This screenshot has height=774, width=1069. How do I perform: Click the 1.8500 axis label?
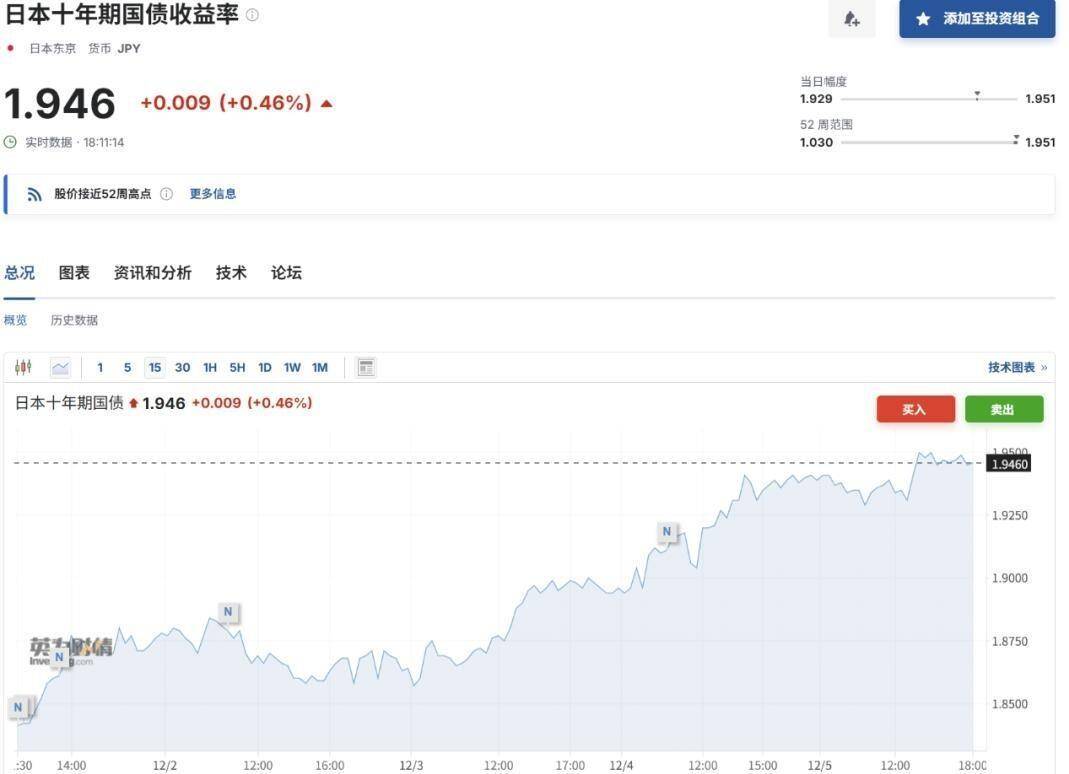coord(1010,704)
